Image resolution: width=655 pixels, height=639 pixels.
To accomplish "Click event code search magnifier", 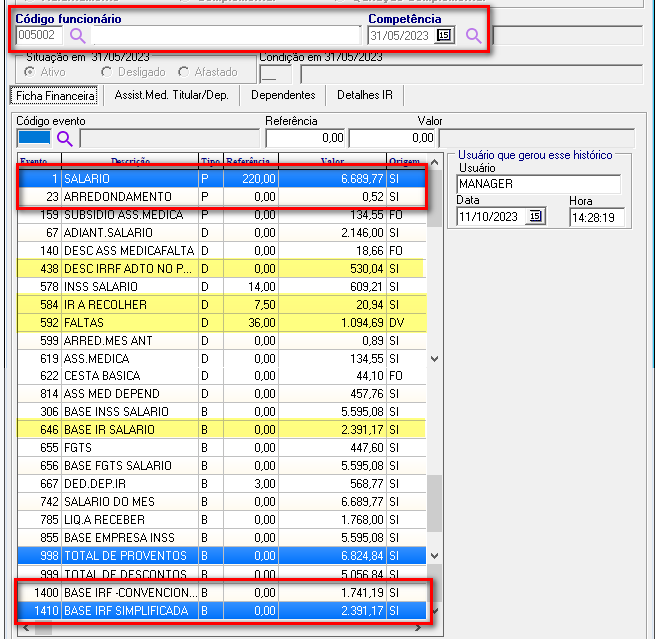I will (65, 138).
